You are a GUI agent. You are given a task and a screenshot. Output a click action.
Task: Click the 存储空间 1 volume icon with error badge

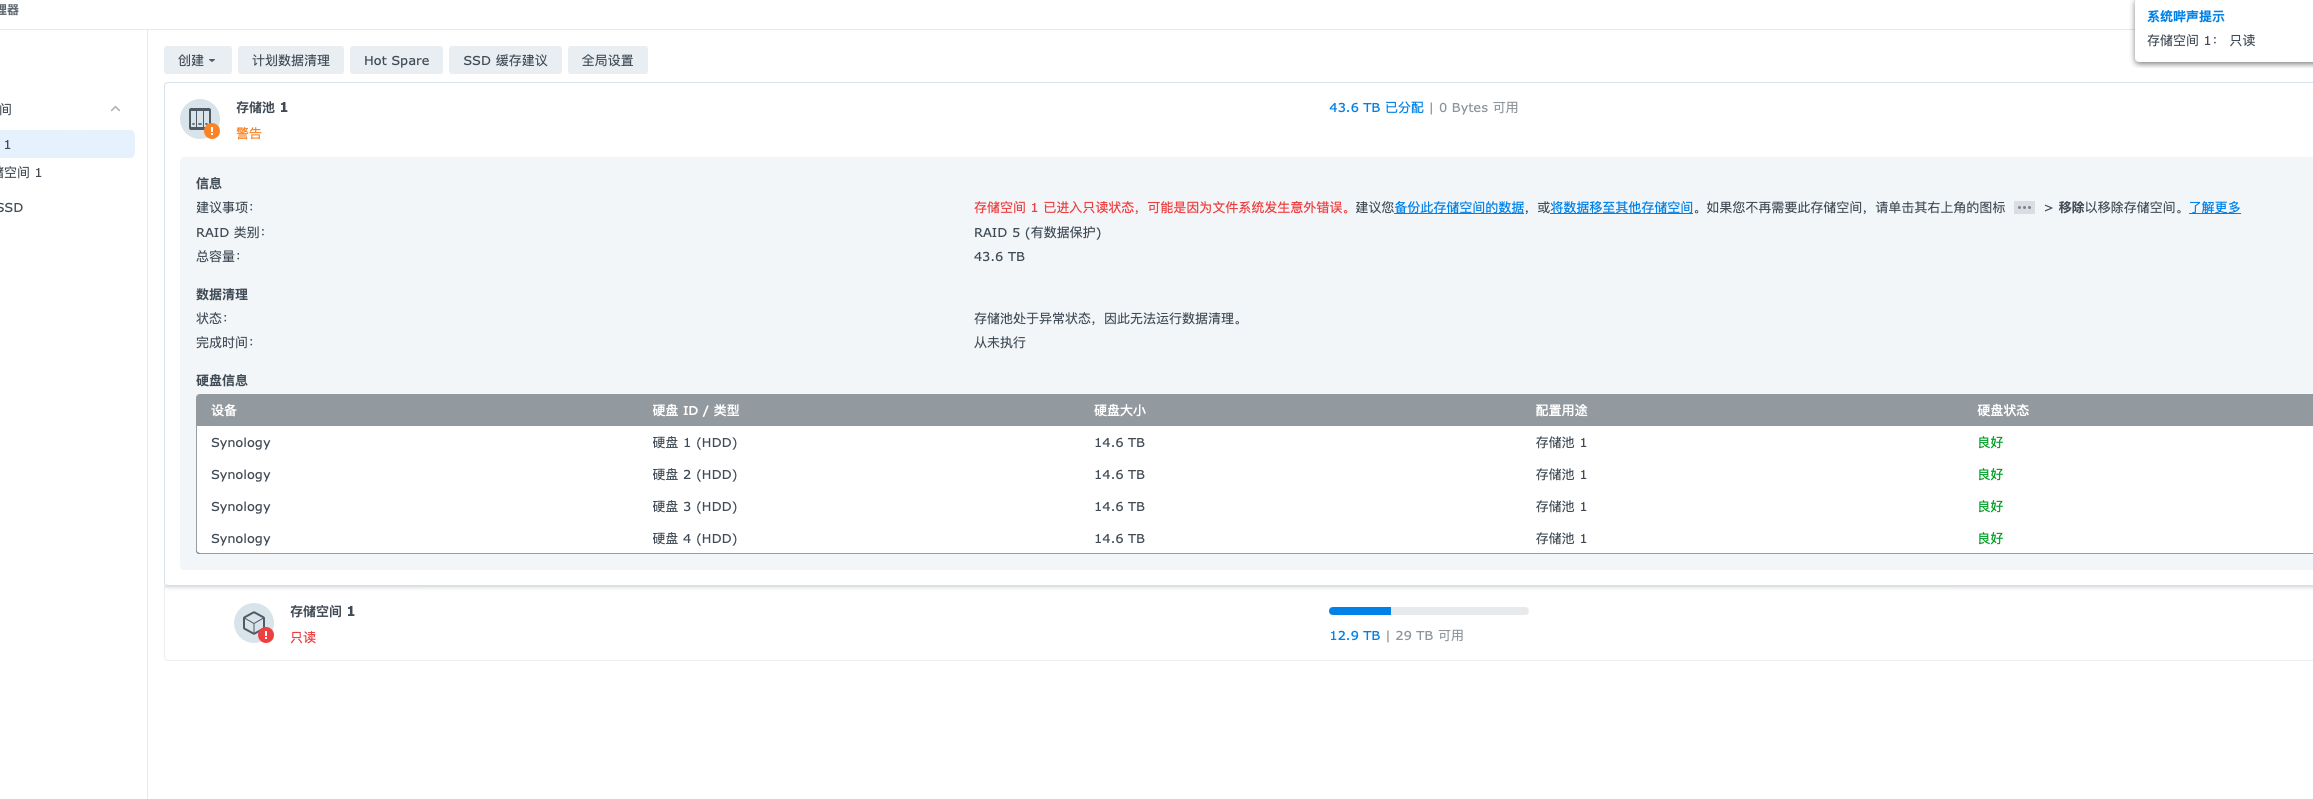click(x=254, y=623)
